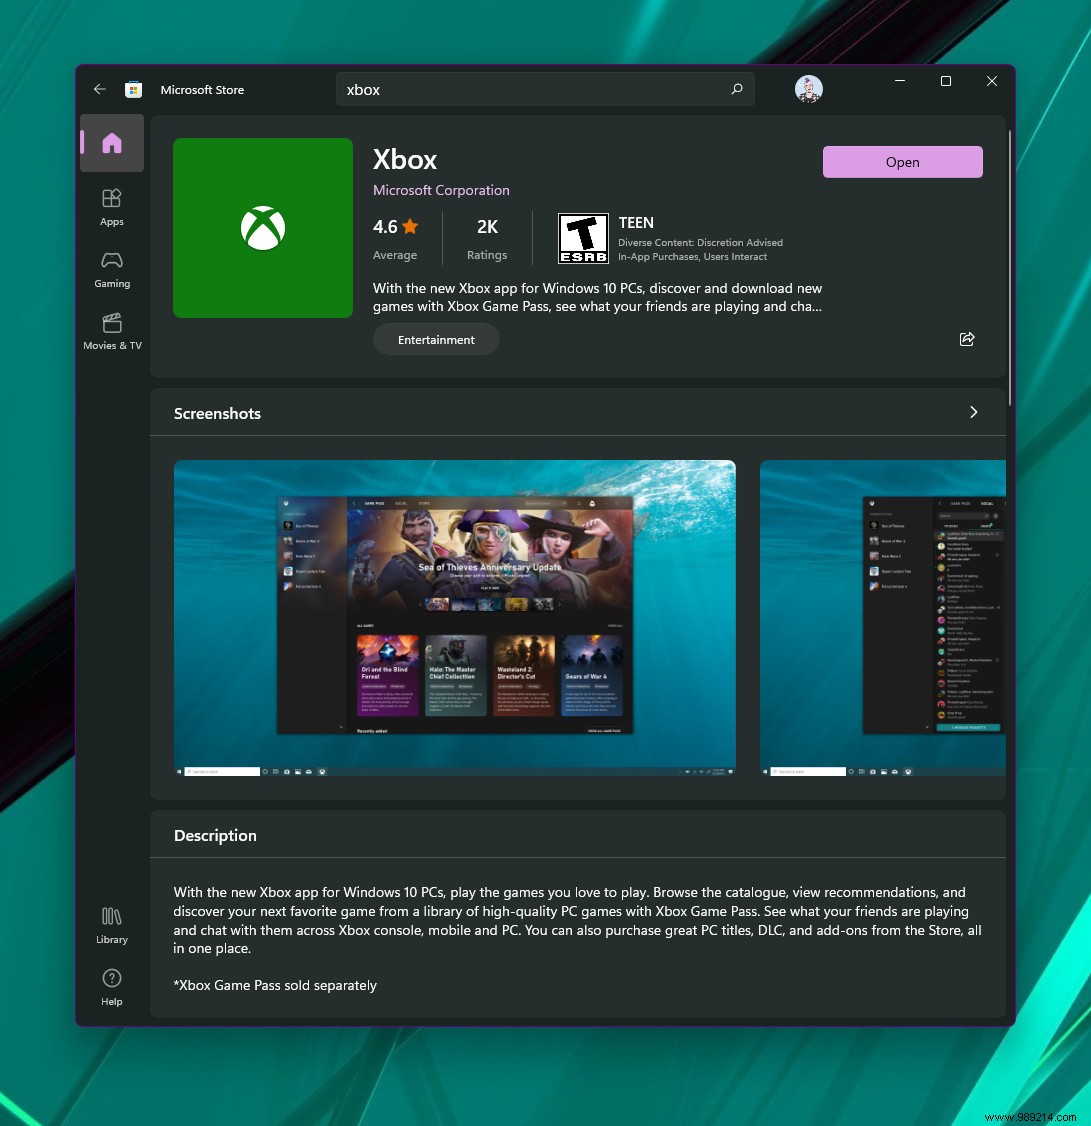This screenshot has width=1091, height=1126.
Task: Select the Home icon in the sidebar
Action: pyautogui.click(x=111, y=142)
